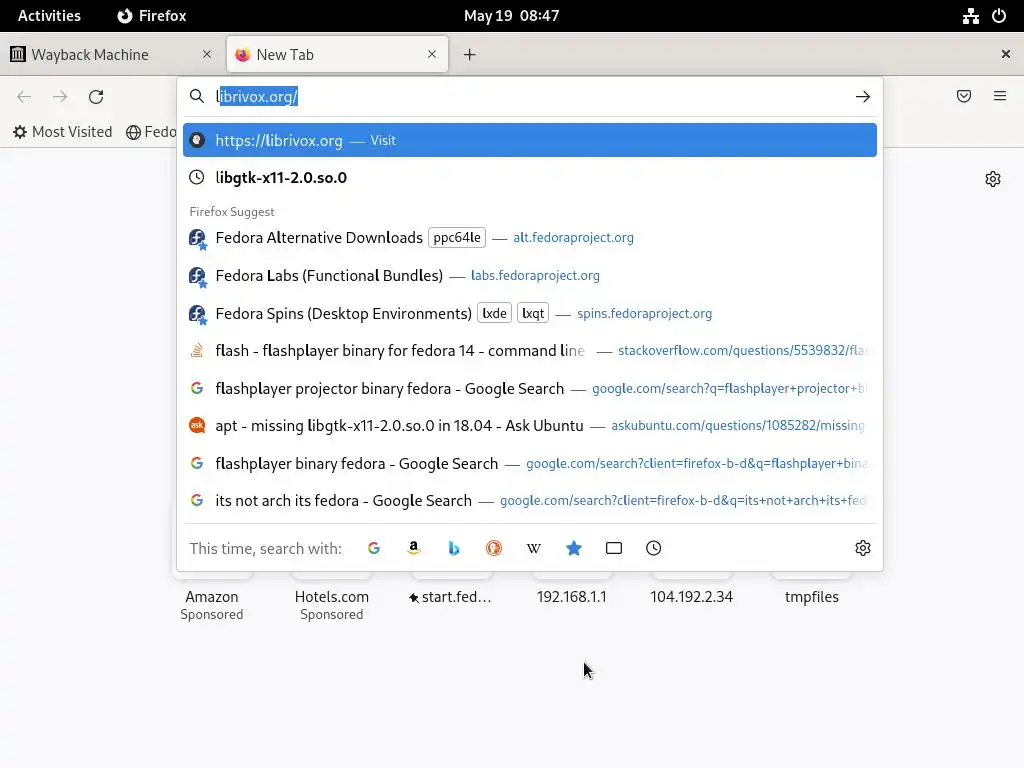The image size is (1024, 768).
Task: Search open Tabs using tab icon
Action: pyautogui.click(x=614, y=548)
